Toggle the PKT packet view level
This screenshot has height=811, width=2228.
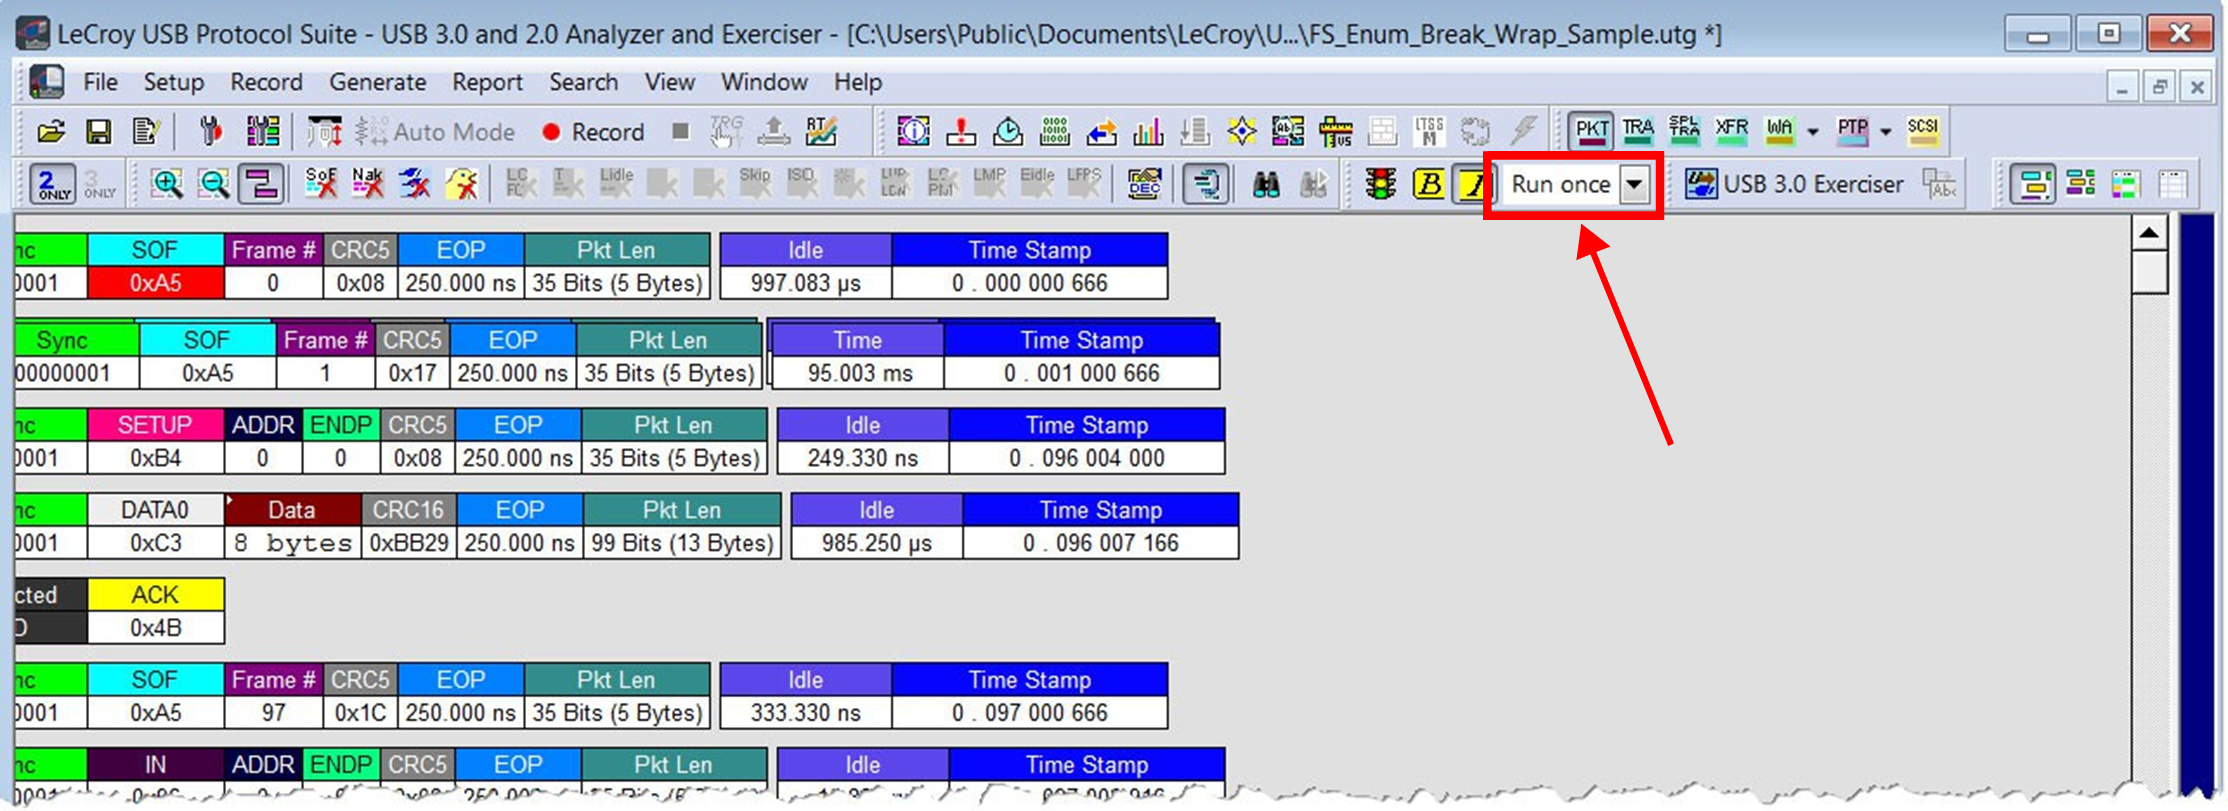1591,131
